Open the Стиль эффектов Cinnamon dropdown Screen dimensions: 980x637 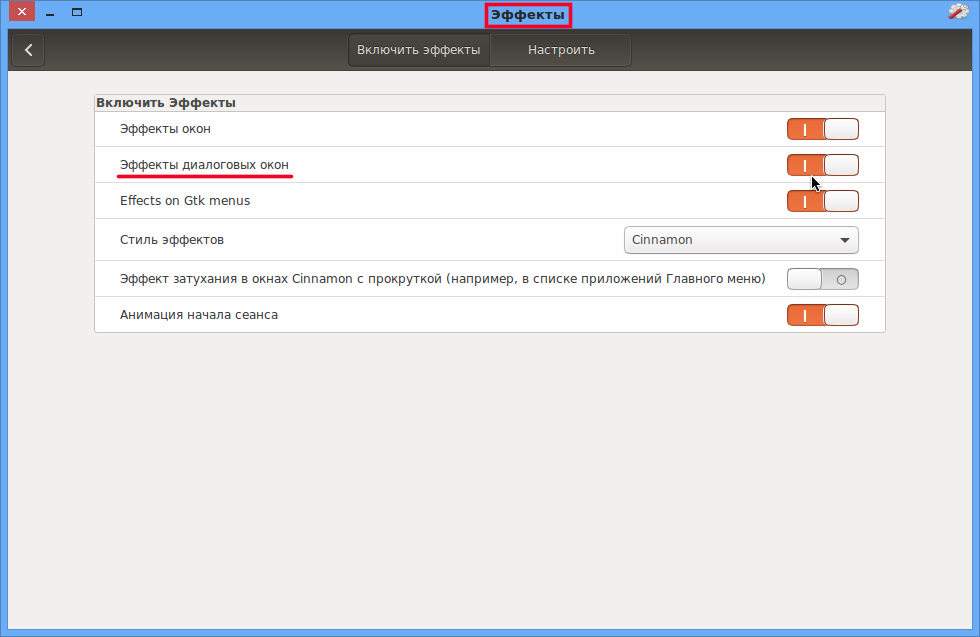click(x=741, y=240)
